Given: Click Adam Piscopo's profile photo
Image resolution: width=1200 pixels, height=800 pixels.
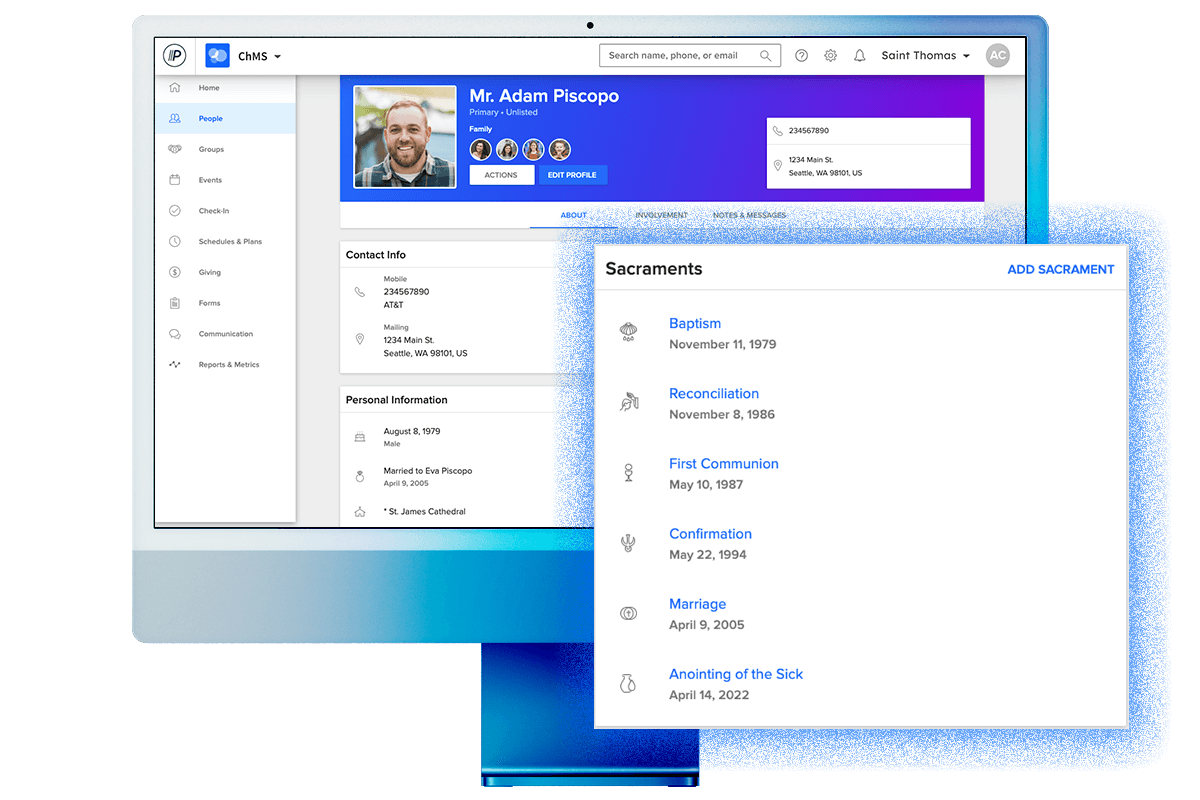Looking at the screenshot, I should point(405,137).
